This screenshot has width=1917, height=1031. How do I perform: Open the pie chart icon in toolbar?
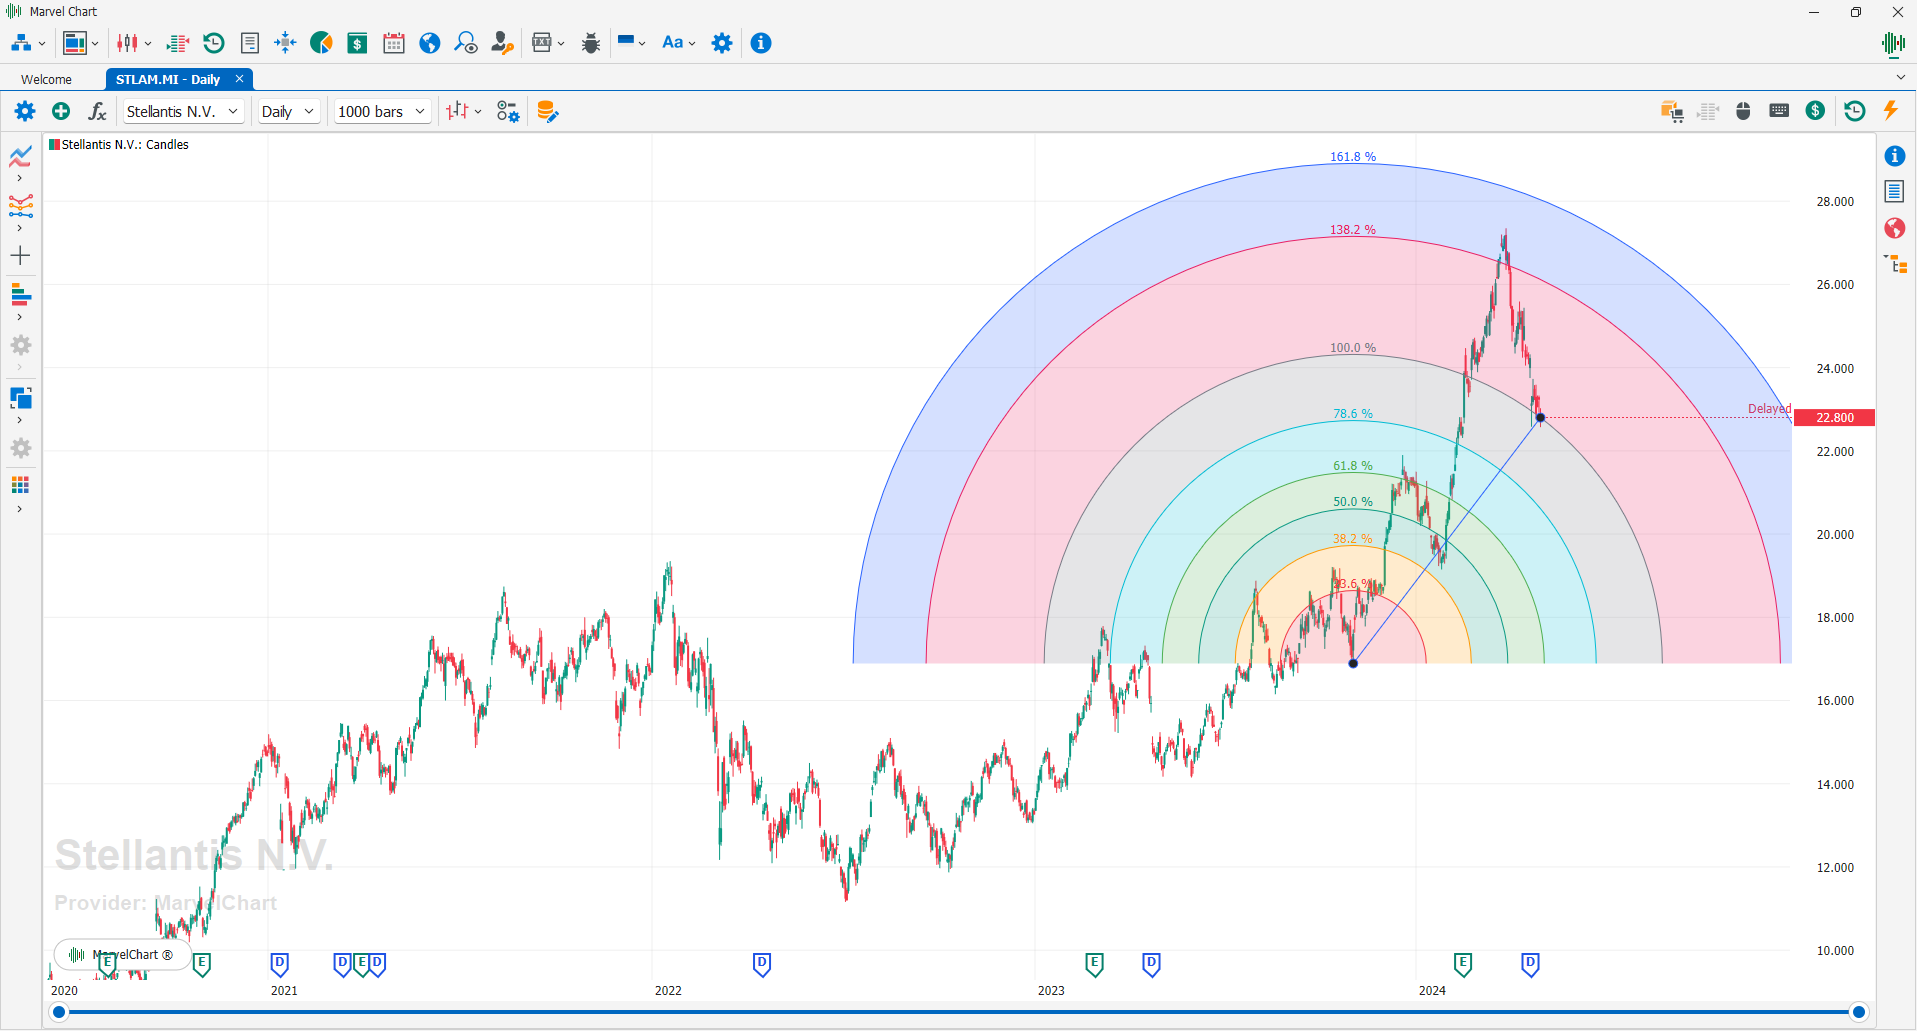pyautogui.click(x=321, y=43)
